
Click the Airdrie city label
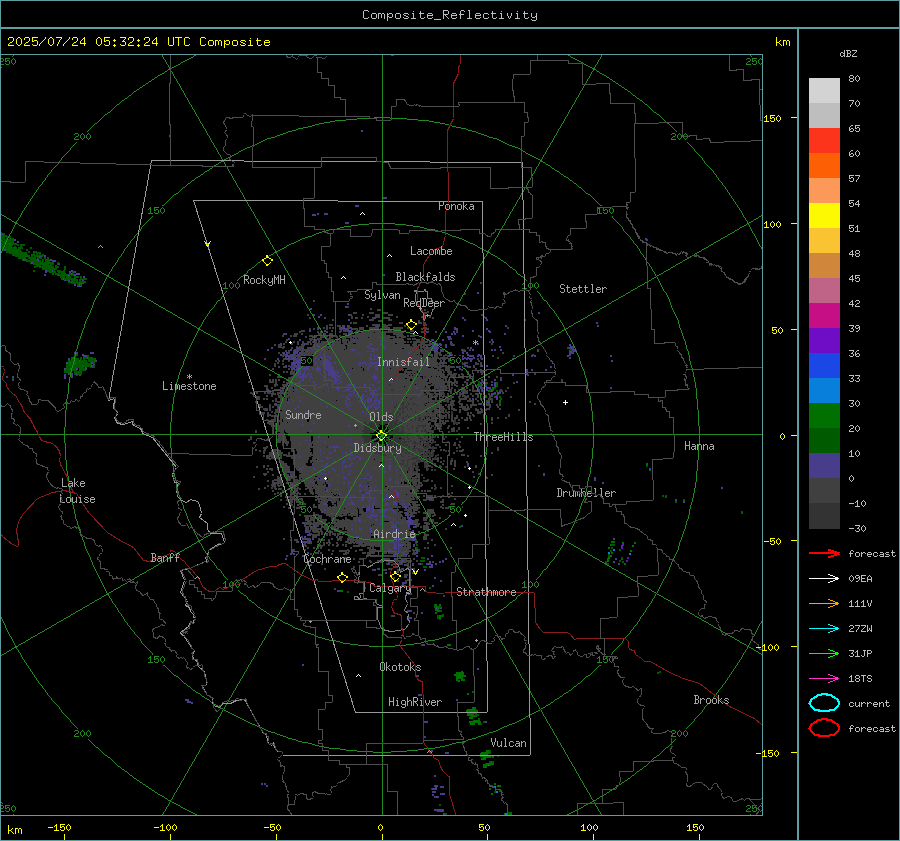pyautogui.click(x=394, y=534)
